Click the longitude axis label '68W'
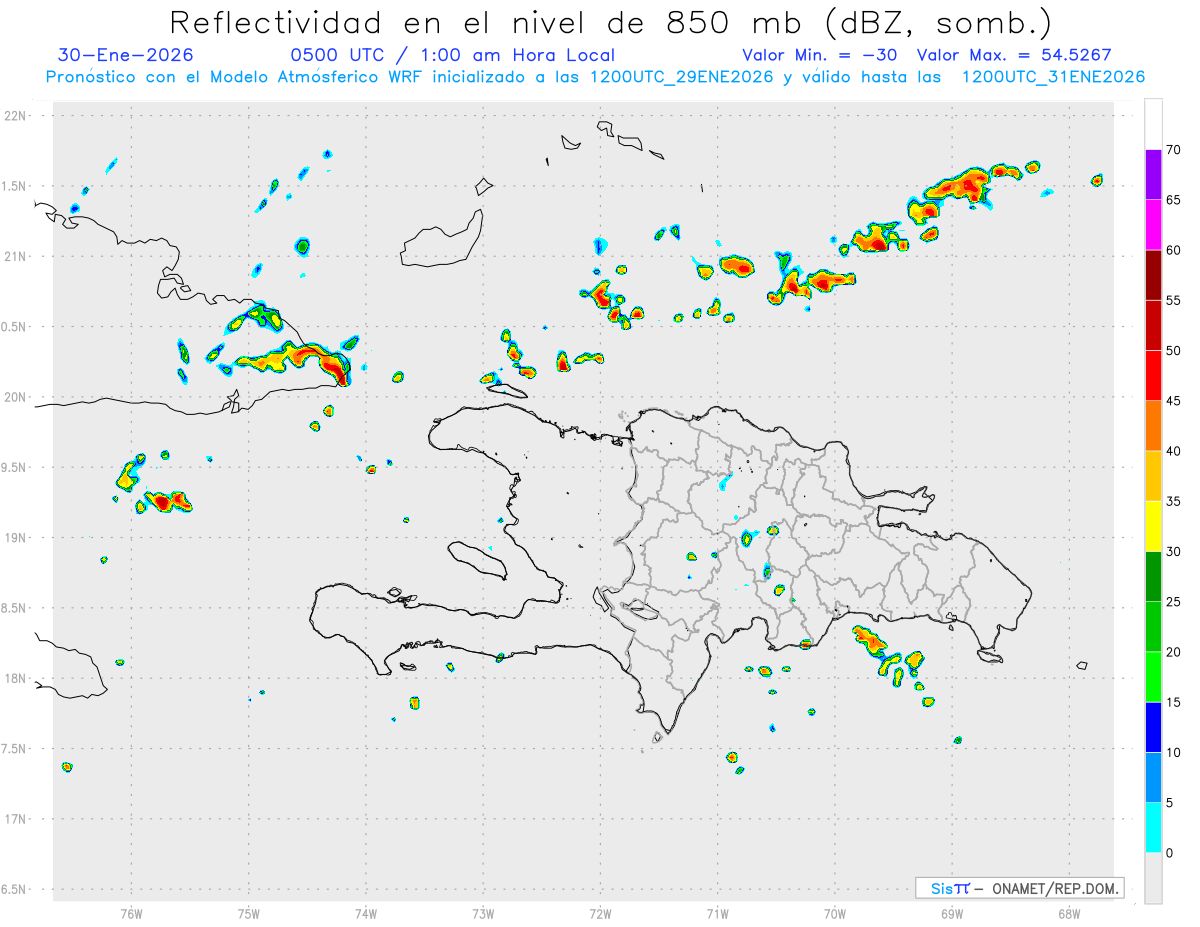The width and height of the screenshot is (1200, 927). tap(1069, 913)
